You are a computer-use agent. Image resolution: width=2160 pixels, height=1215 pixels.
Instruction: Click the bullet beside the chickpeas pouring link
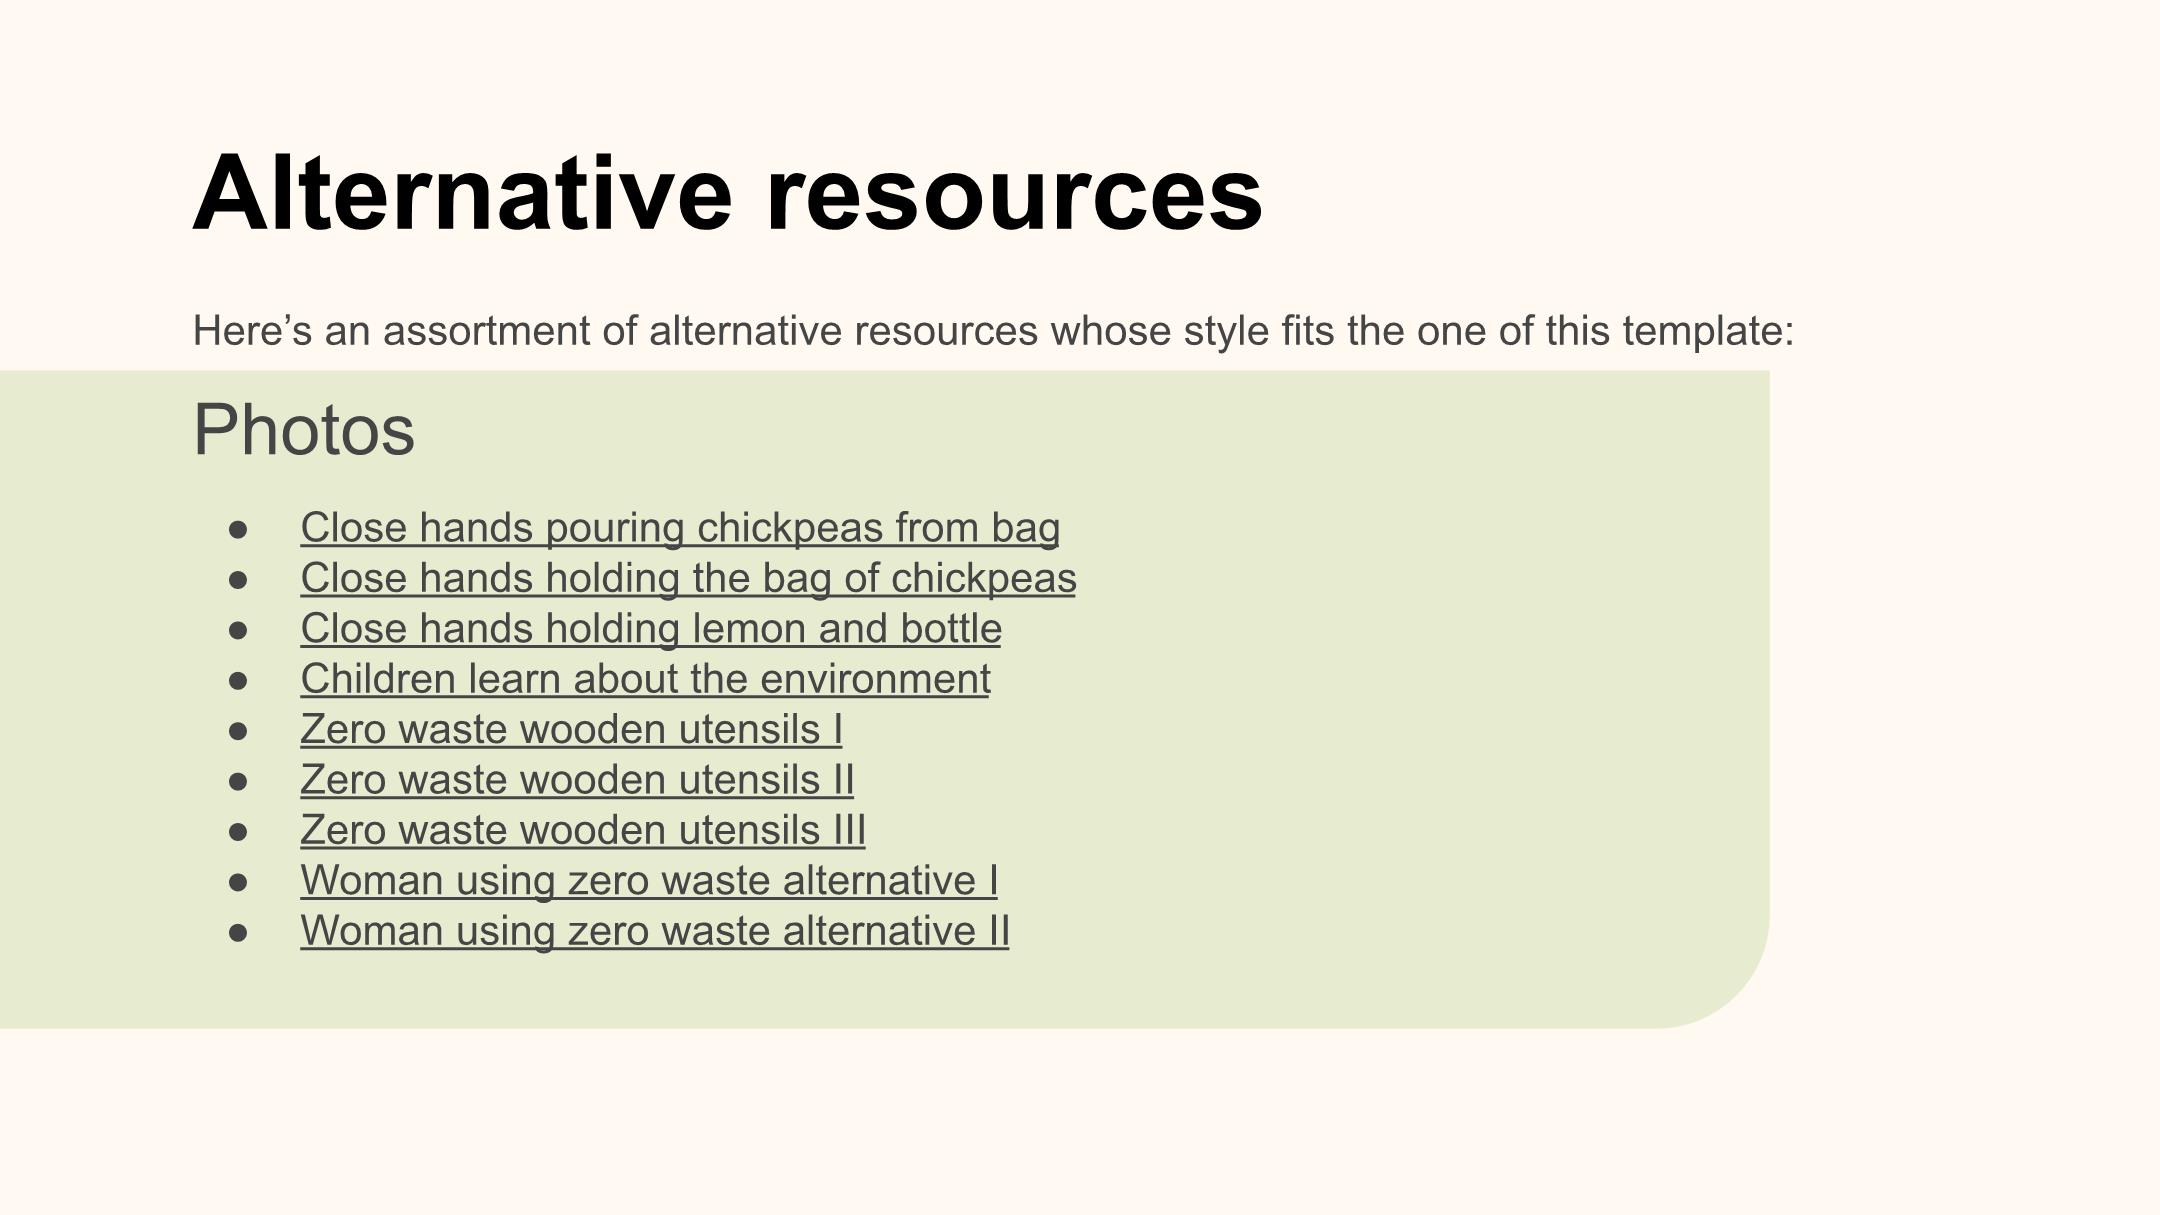[238, 529]
